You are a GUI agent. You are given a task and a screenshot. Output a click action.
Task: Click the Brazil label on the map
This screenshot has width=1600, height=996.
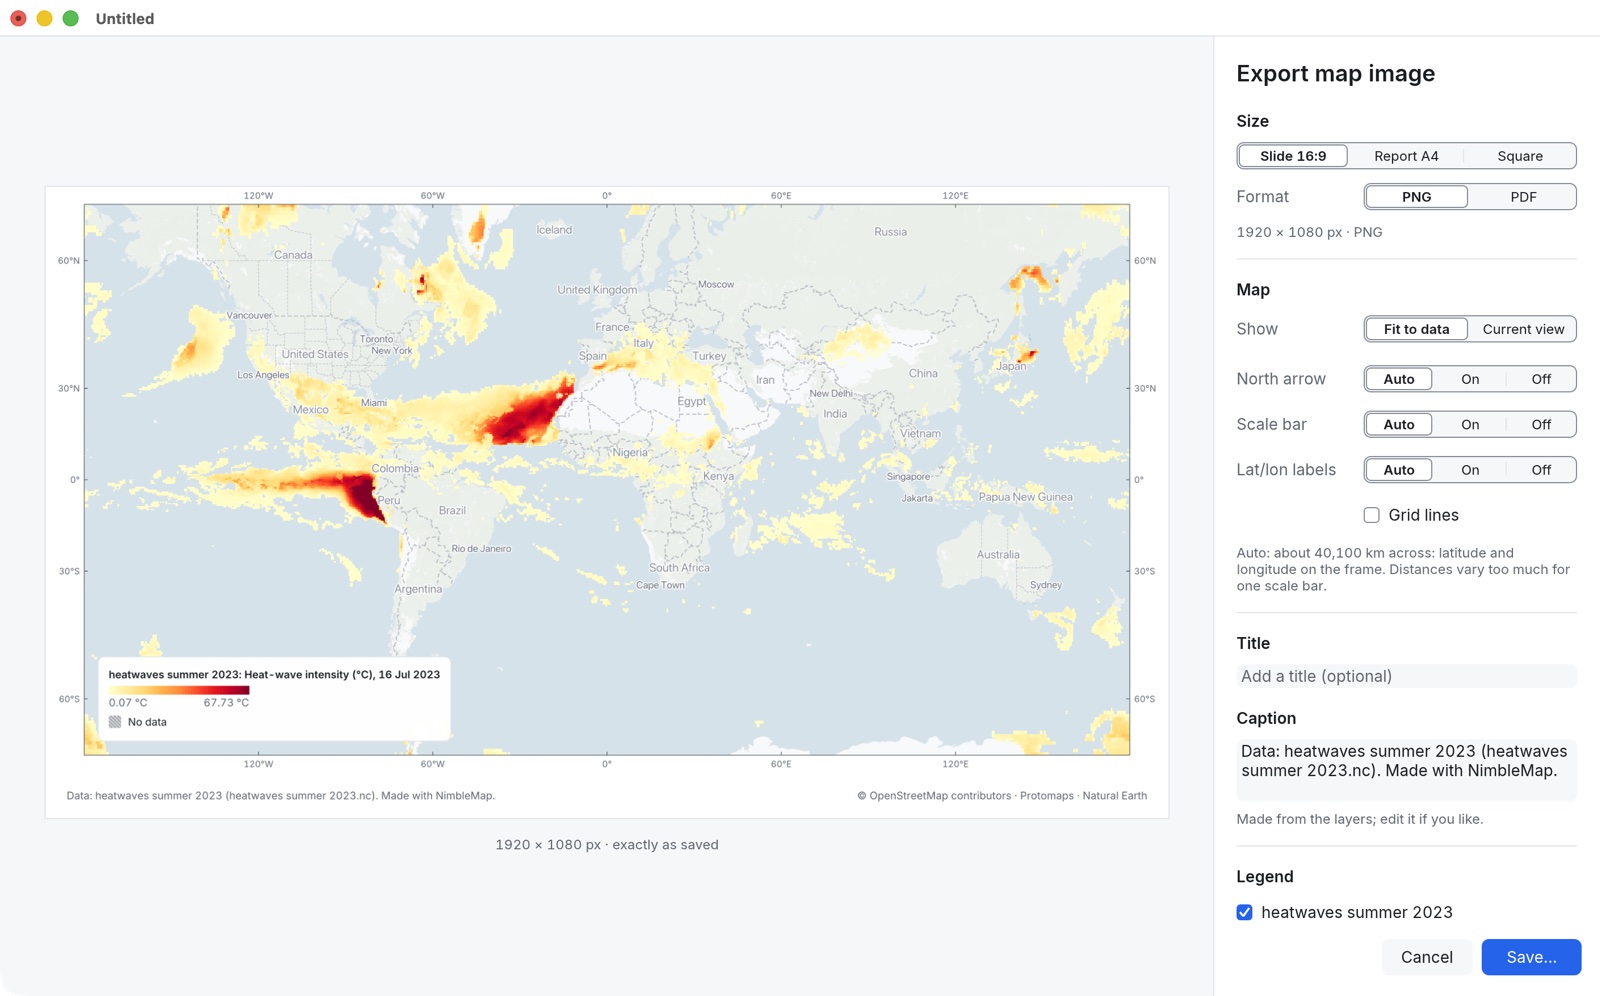(452, 510)
